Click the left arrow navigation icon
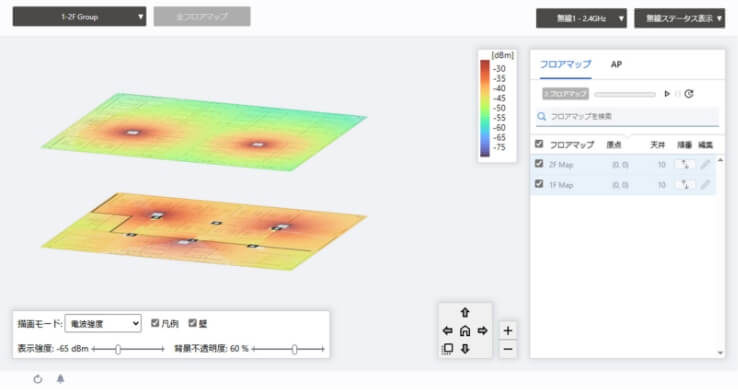 click(448, 331)
